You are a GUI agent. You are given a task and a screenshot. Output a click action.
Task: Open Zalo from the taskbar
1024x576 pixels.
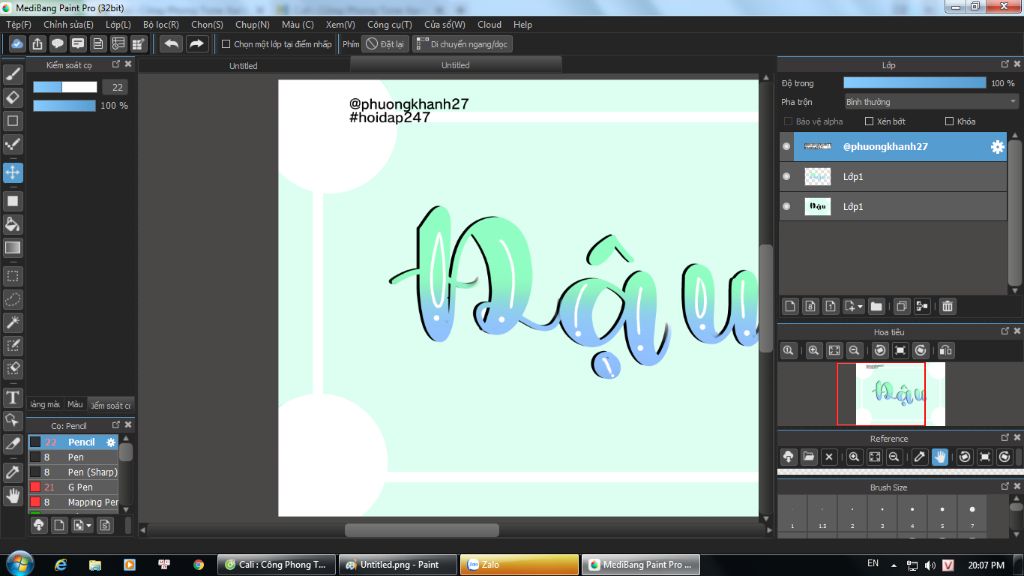pyautogui.click(x=519, y=564)
